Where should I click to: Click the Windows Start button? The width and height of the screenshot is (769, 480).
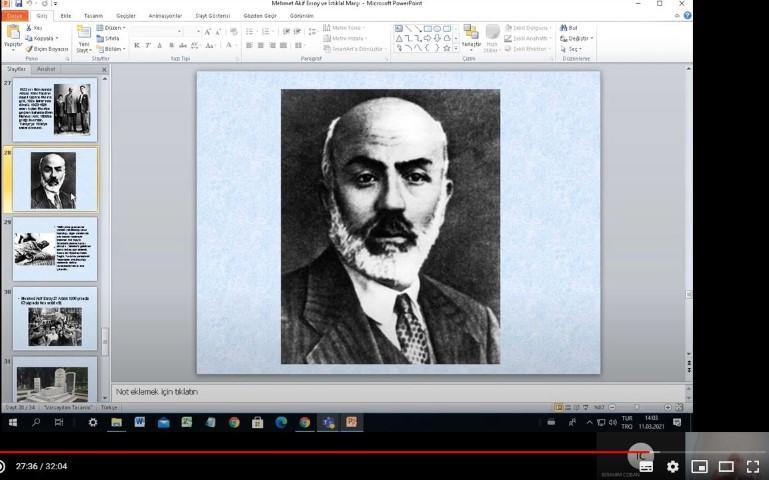(13, 422)
